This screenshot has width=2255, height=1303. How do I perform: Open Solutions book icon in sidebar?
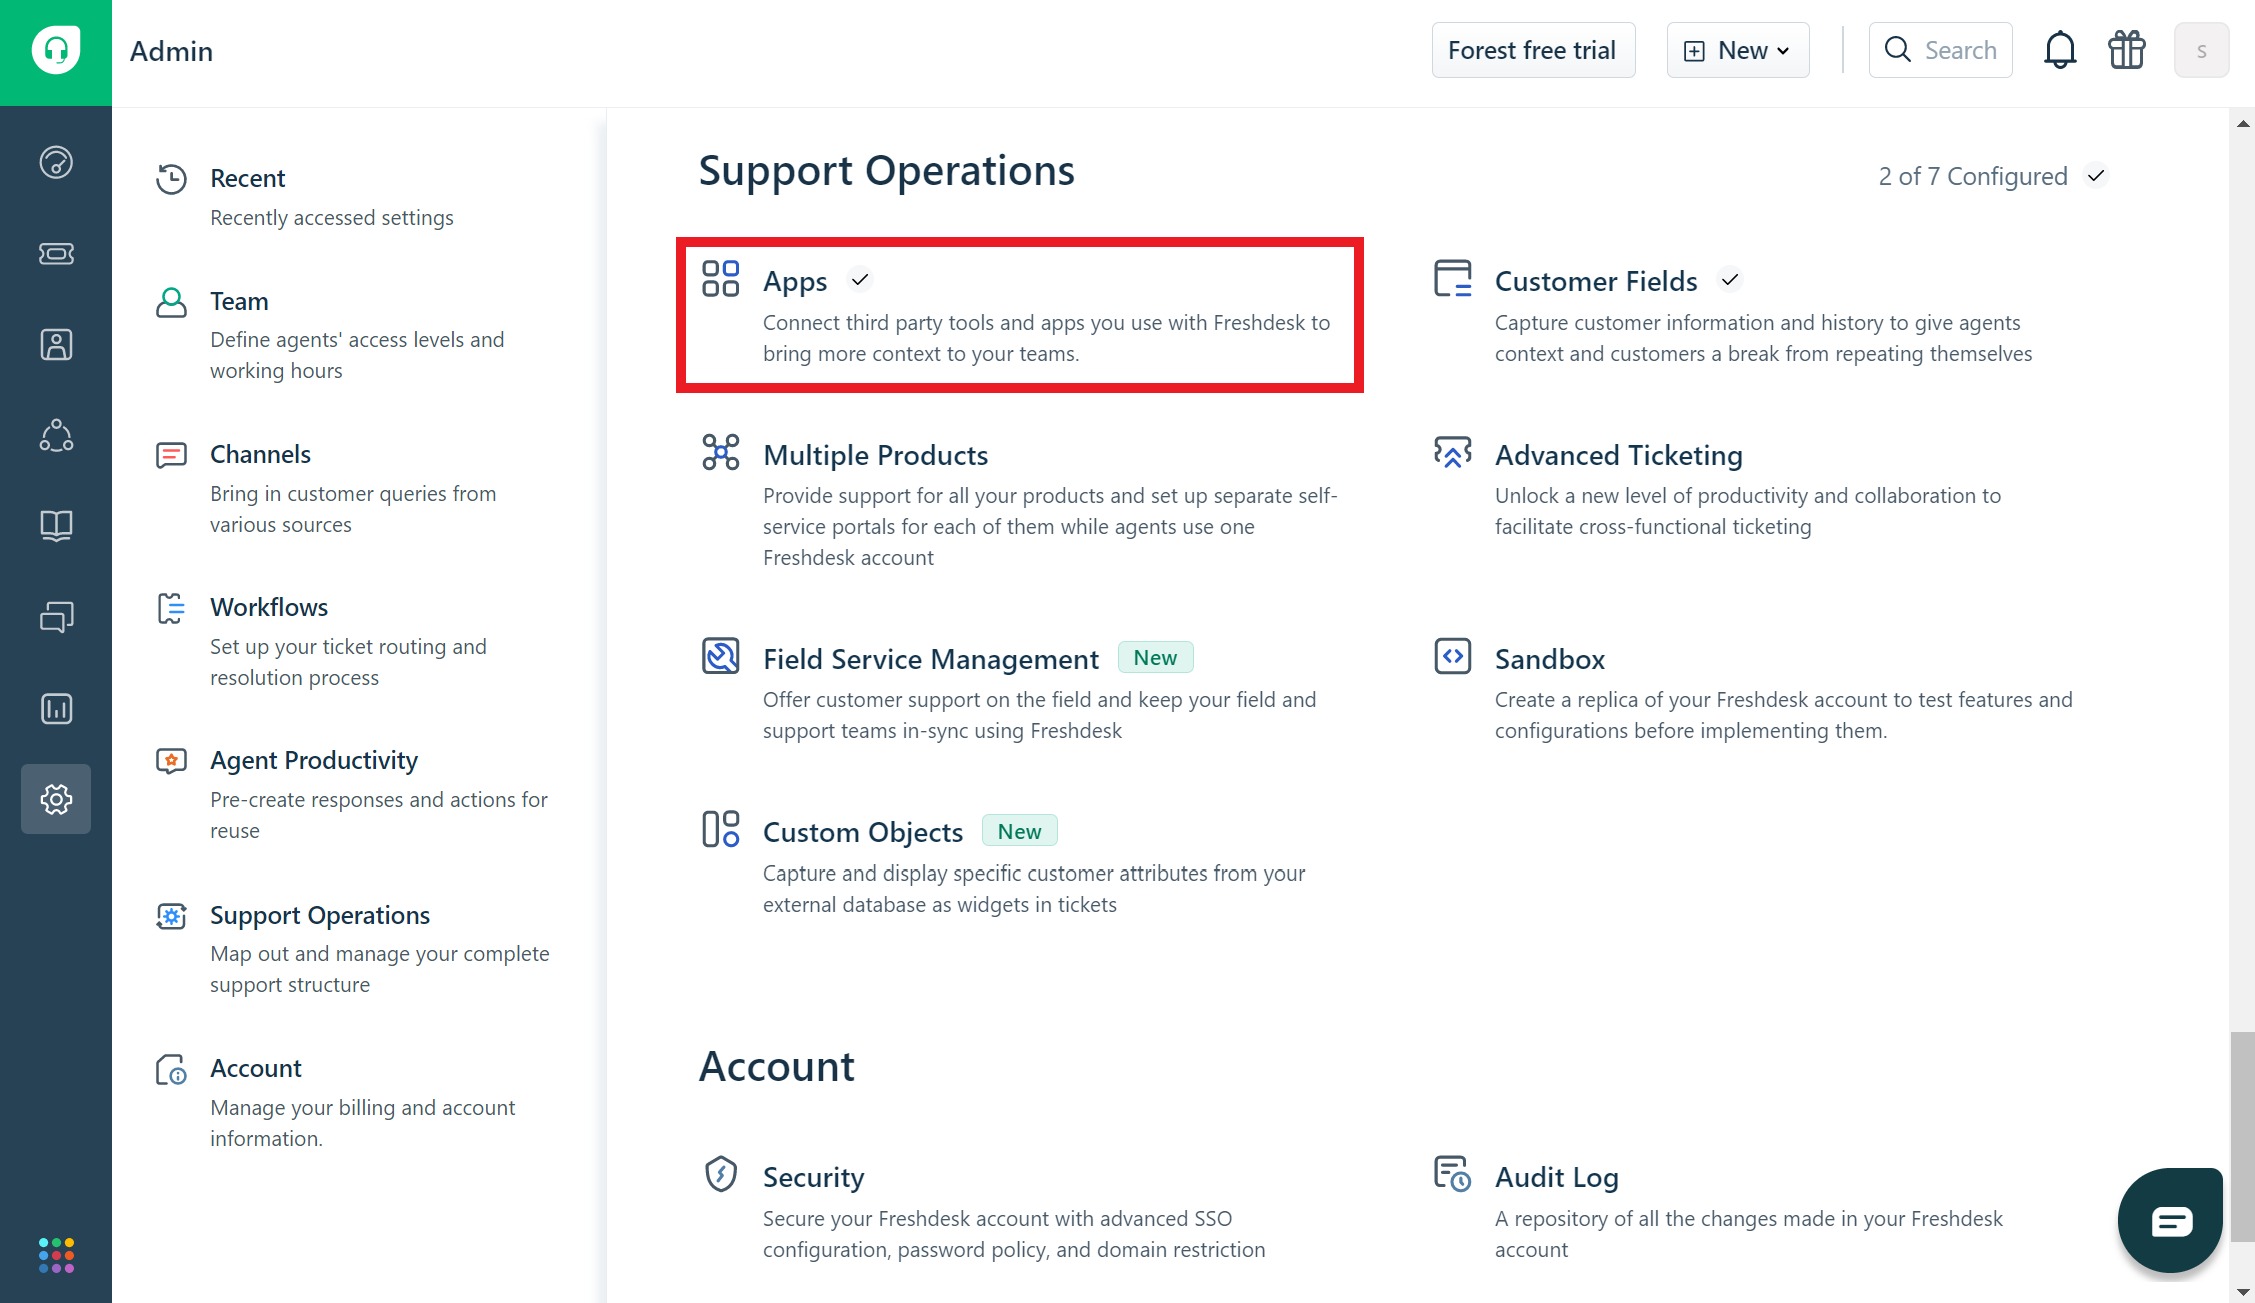coord(56,526)
